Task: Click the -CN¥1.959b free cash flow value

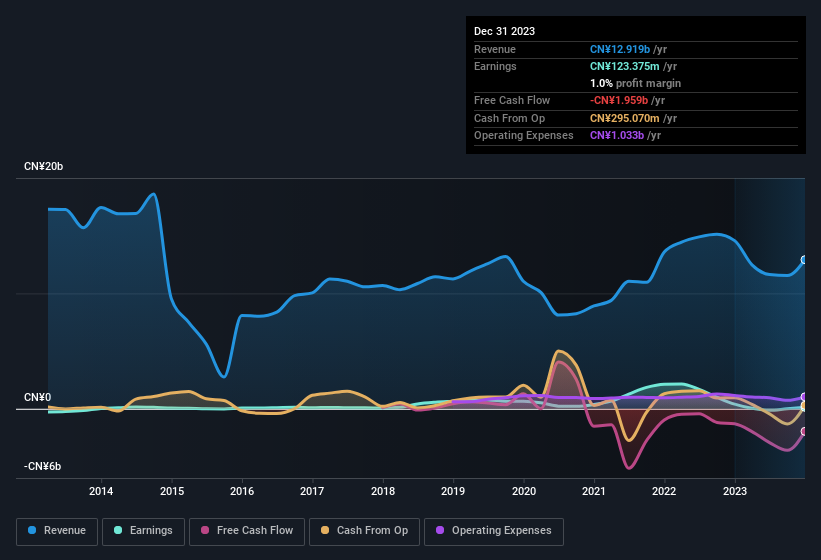Action: [x=619, y=100]
